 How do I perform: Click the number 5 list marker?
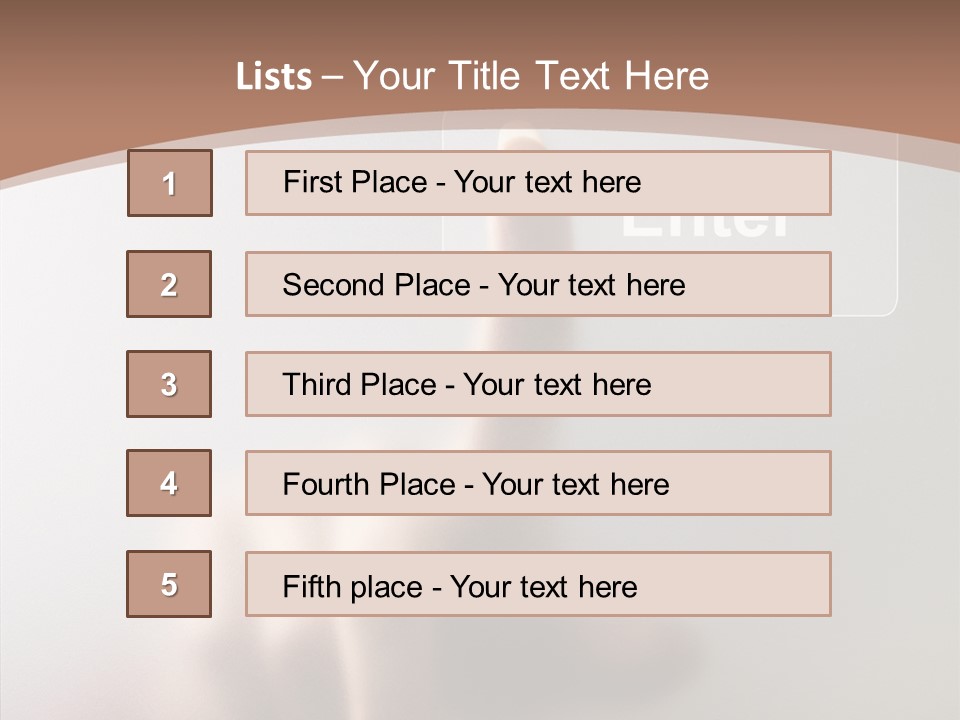[x=169, y=584]
